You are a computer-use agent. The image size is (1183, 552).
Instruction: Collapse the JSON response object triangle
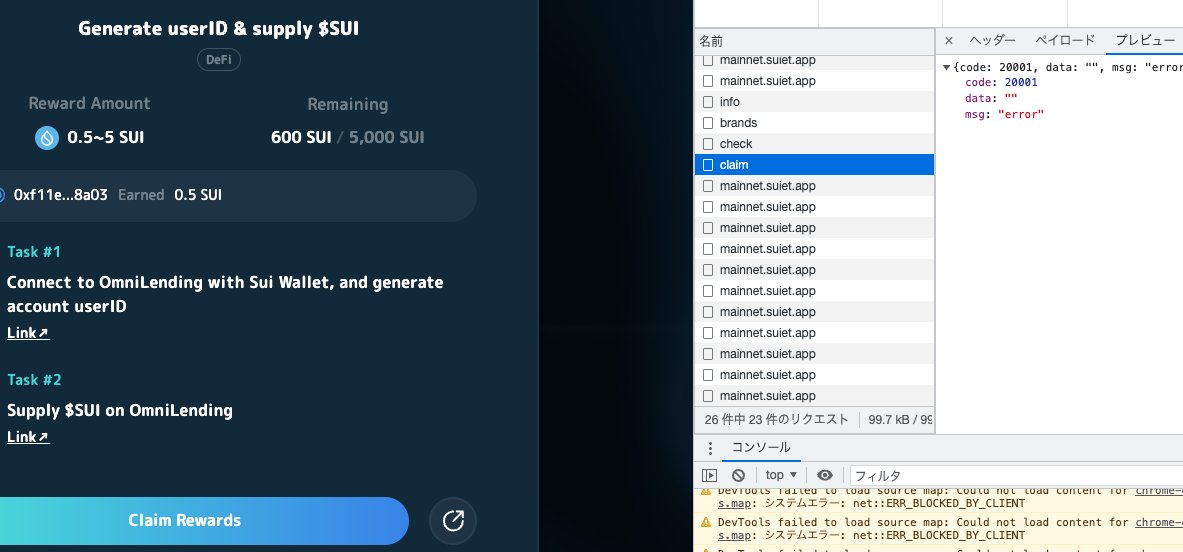[x=947, y=68]
